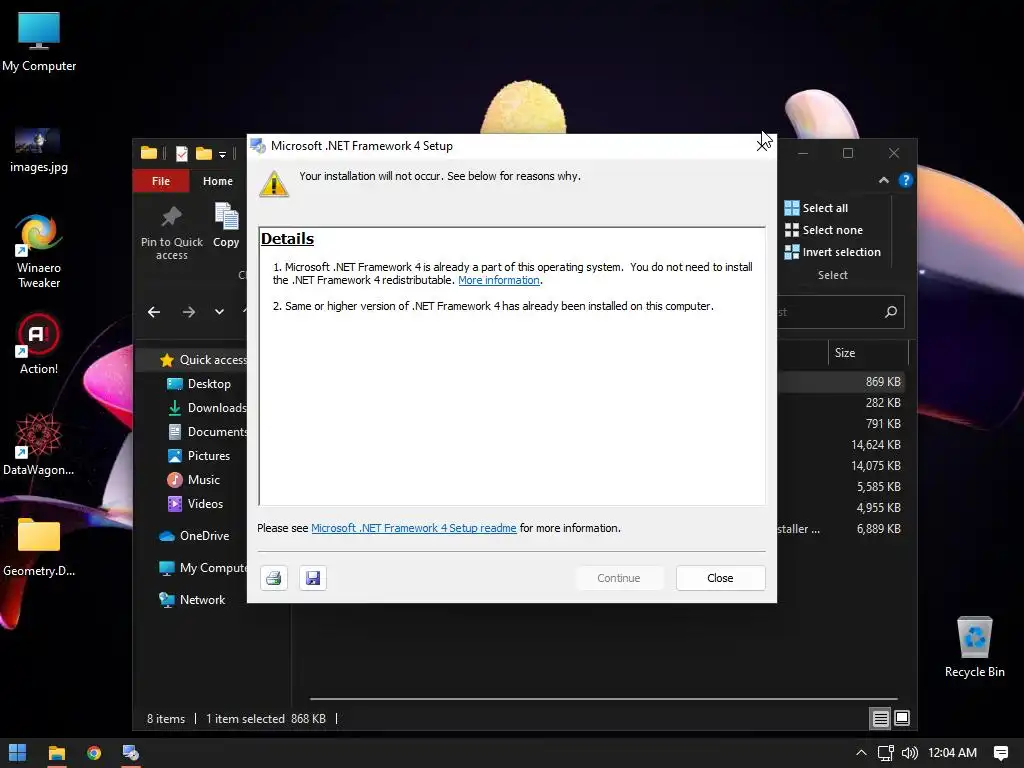1024x768 pixels.
Task: Open the File tab in File Explorer
Action: (x=161, y=181)
